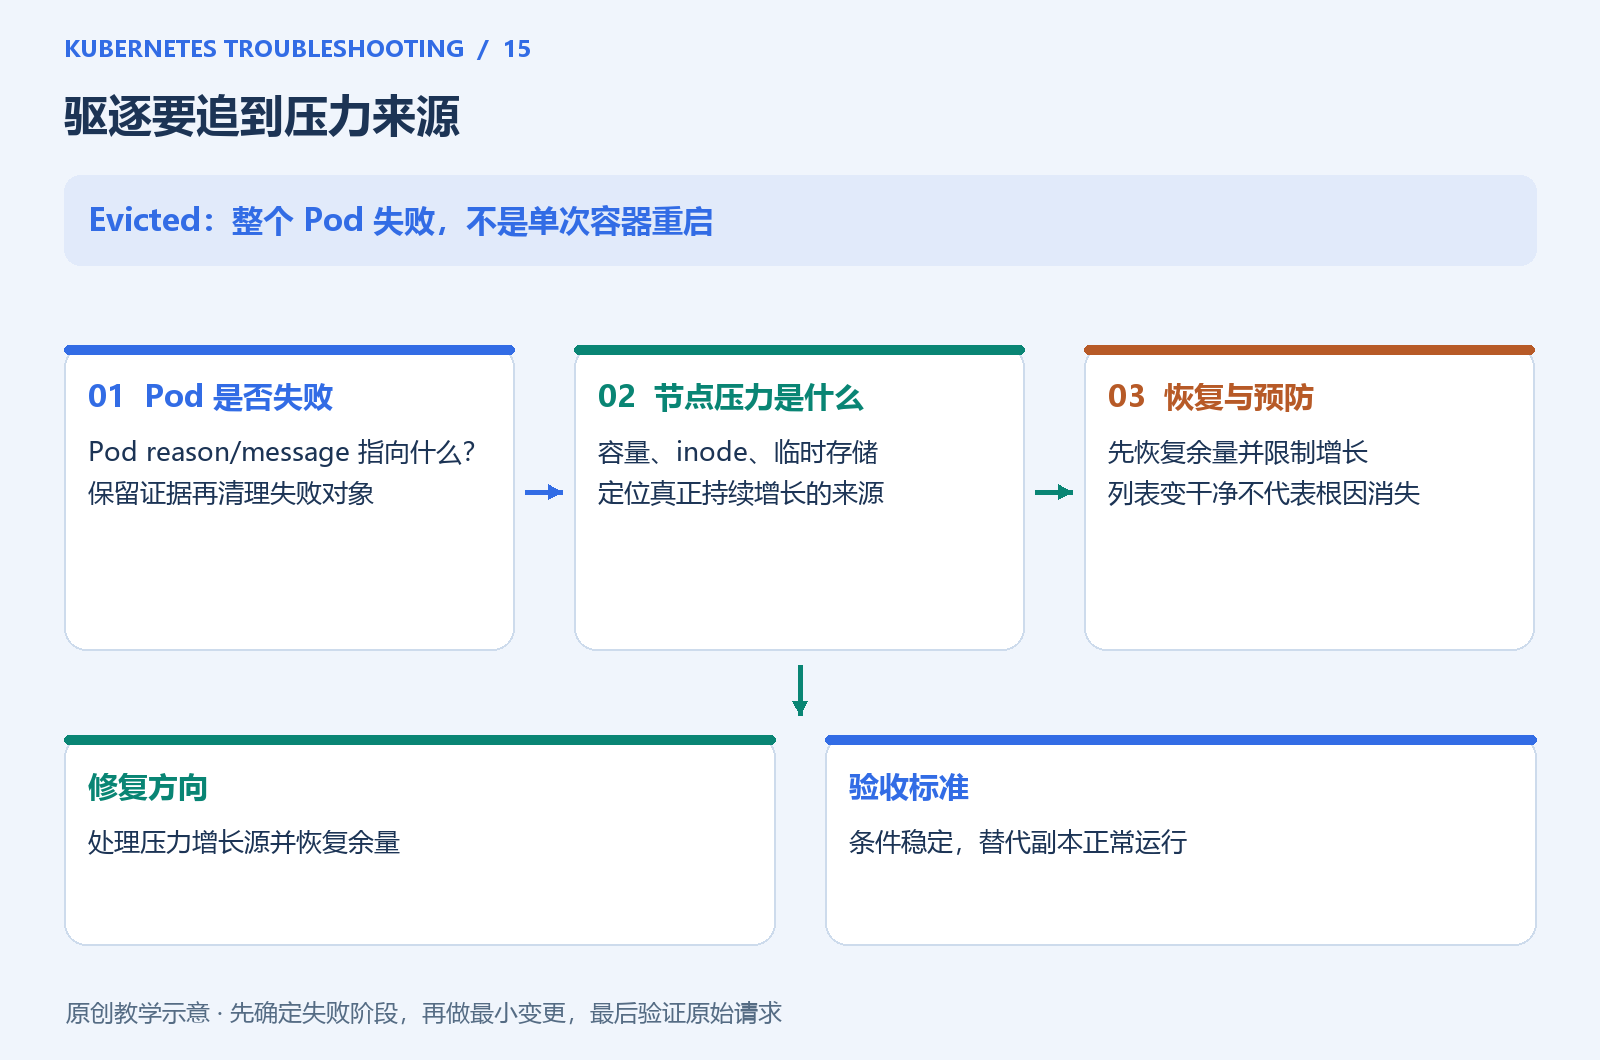Select the line '条件稳定，替代副本正常运行'
Image resolution: width=1600 pixels, height=1060 pixels.
click(1018, 842)
